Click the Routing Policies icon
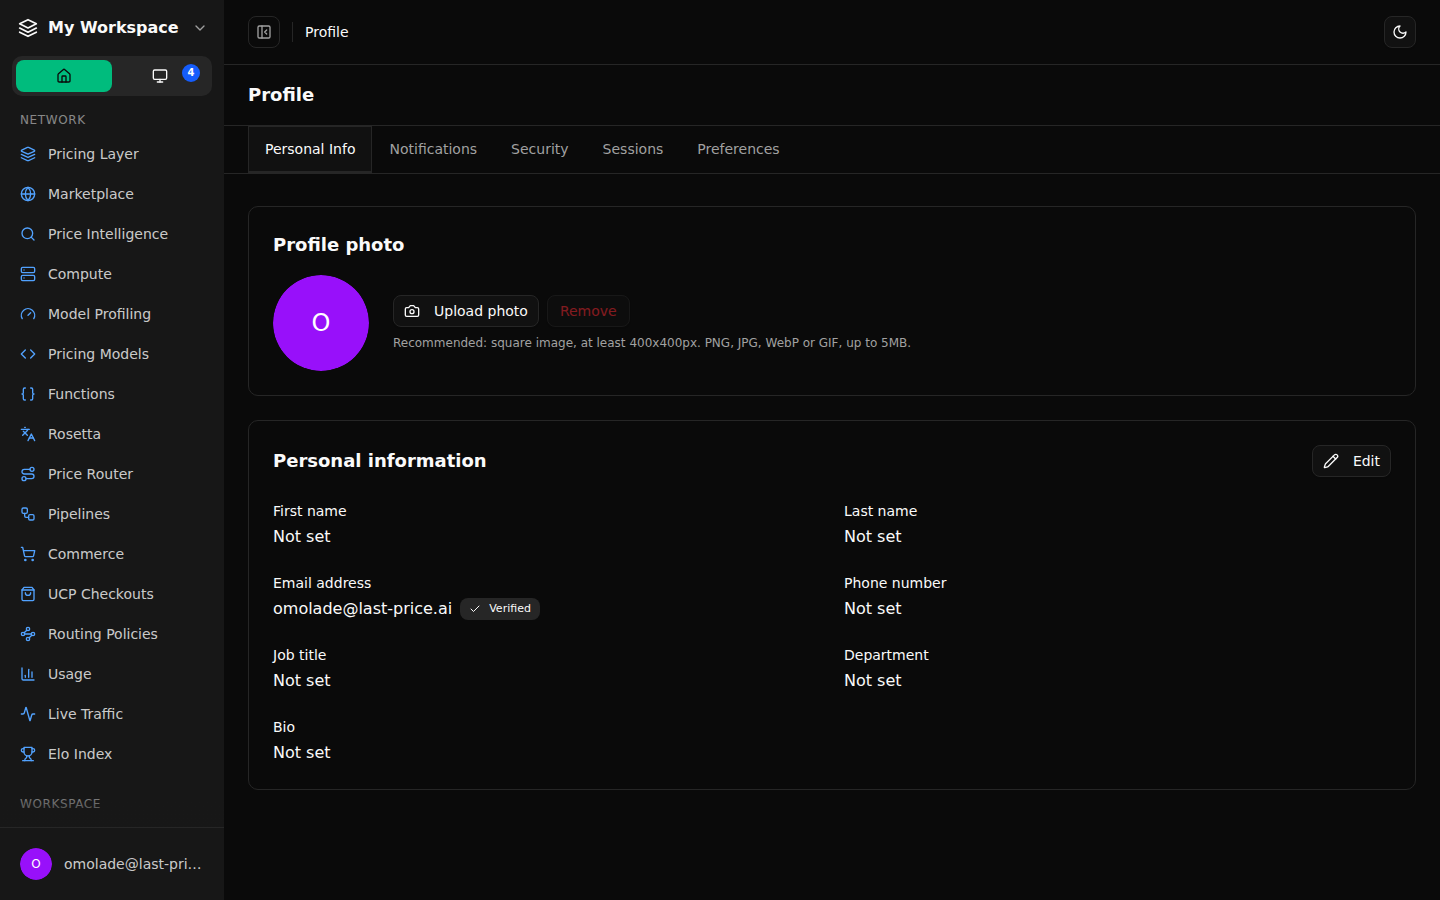 pyautogui.click(x=28, y=634)
